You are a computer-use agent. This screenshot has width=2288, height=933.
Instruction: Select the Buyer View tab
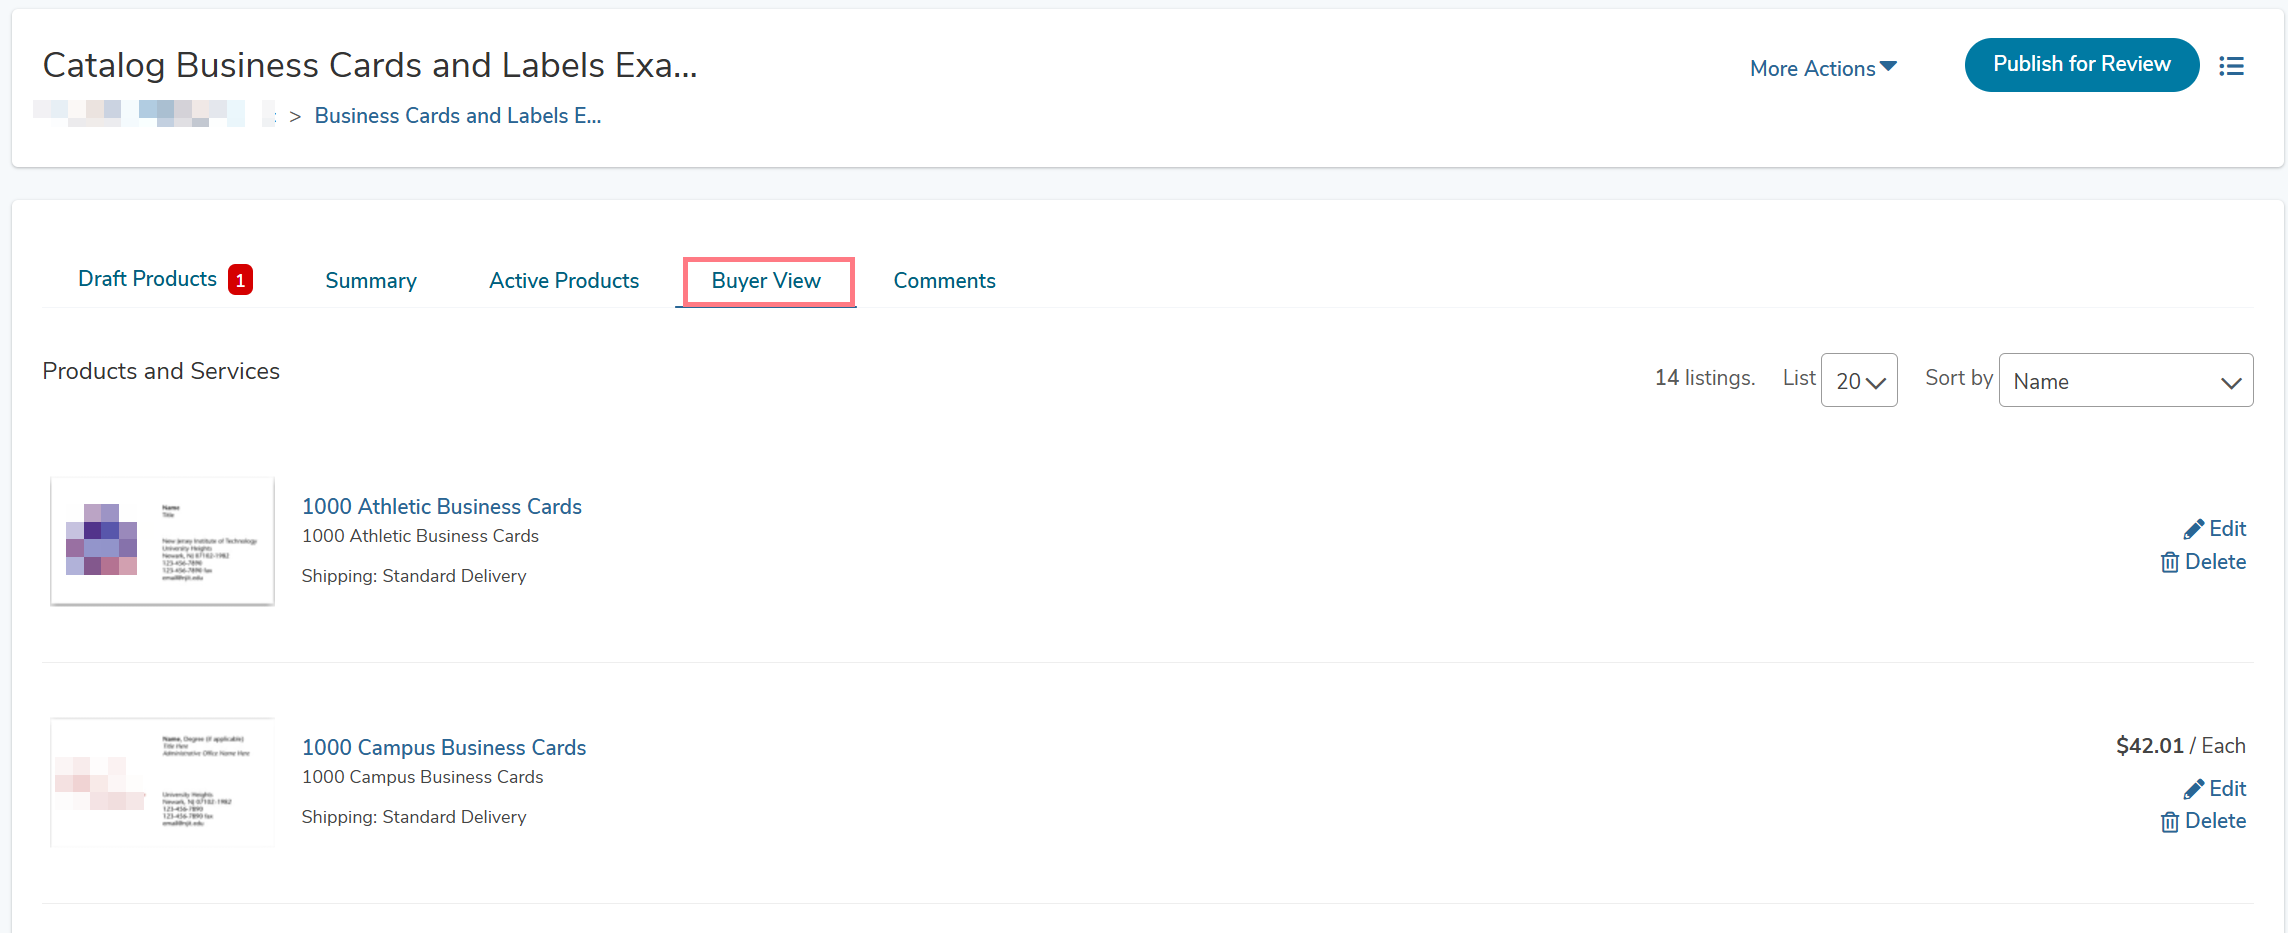tap(766, 281)
